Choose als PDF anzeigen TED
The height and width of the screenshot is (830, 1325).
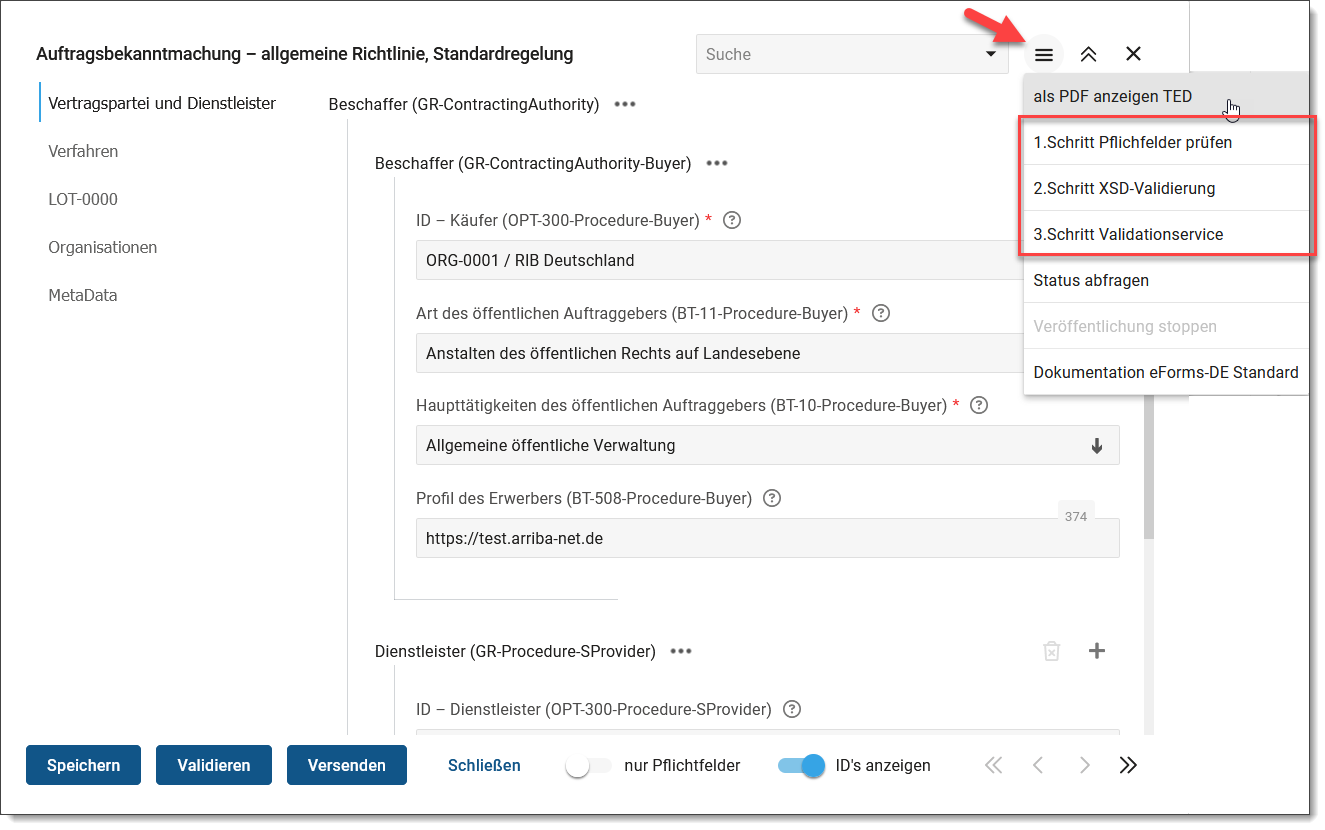tap(1112, 97)
